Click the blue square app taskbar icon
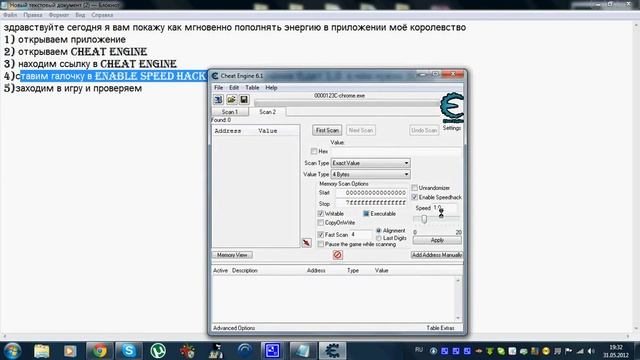 tap(273, 351)
